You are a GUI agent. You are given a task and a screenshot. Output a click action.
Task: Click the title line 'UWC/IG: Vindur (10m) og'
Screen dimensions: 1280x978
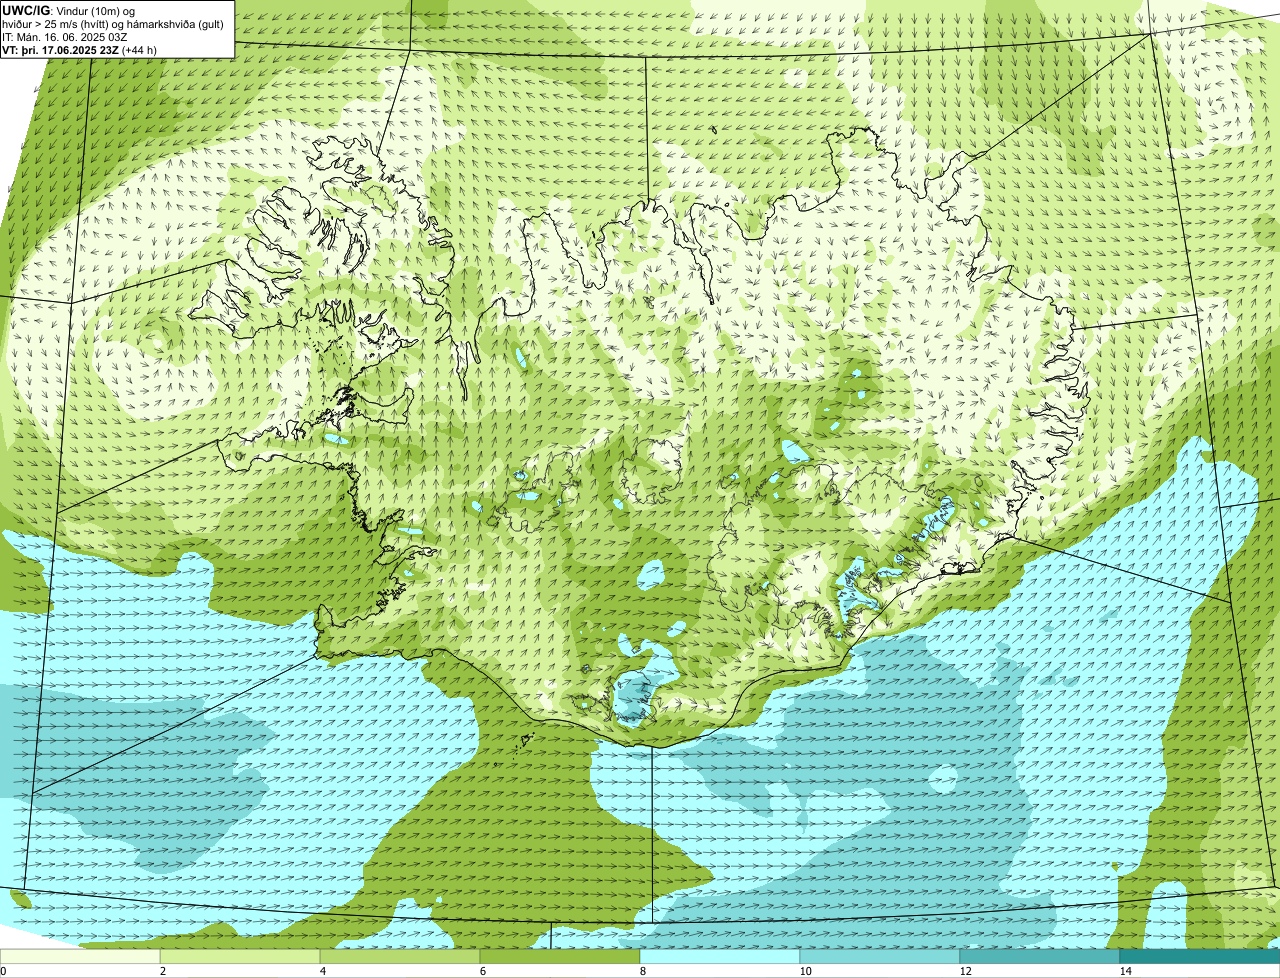pos(70,11)
